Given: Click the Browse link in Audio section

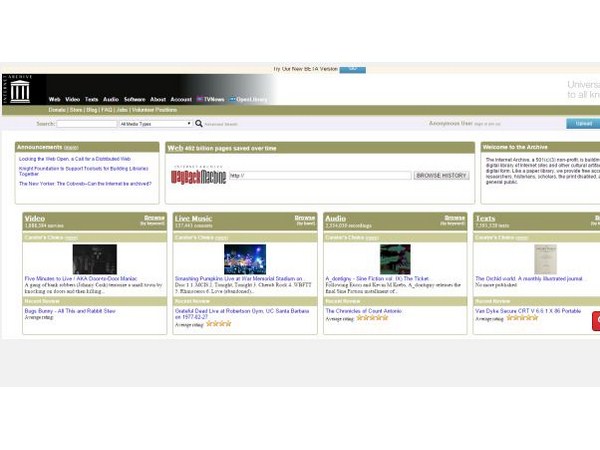Looking at the screenshot, I should pyautogui.click(x=454, y=216).
